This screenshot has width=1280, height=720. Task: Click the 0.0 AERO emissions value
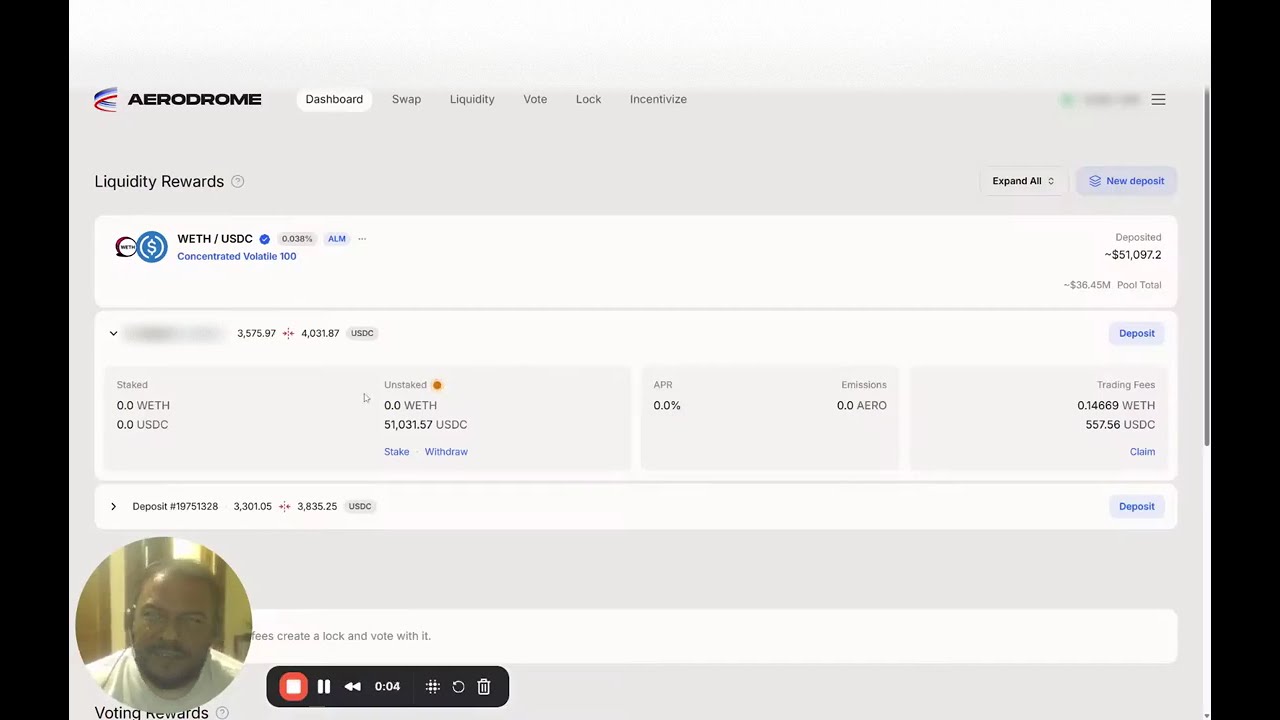point(862,405)
